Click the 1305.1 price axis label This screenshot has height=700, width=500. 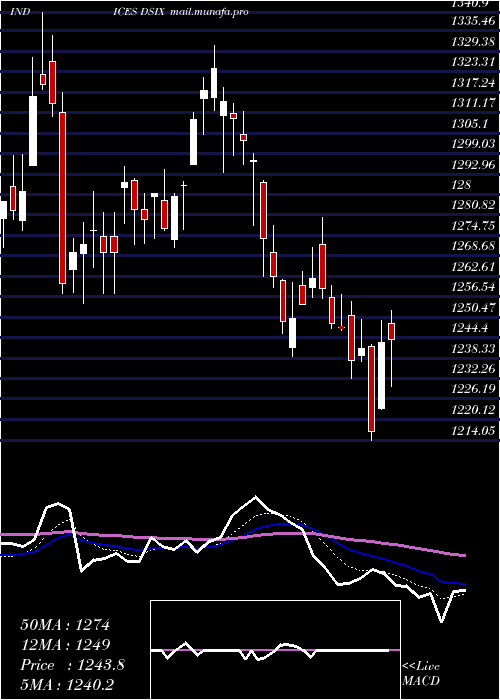pyautogui.click(x=470, y=124)
